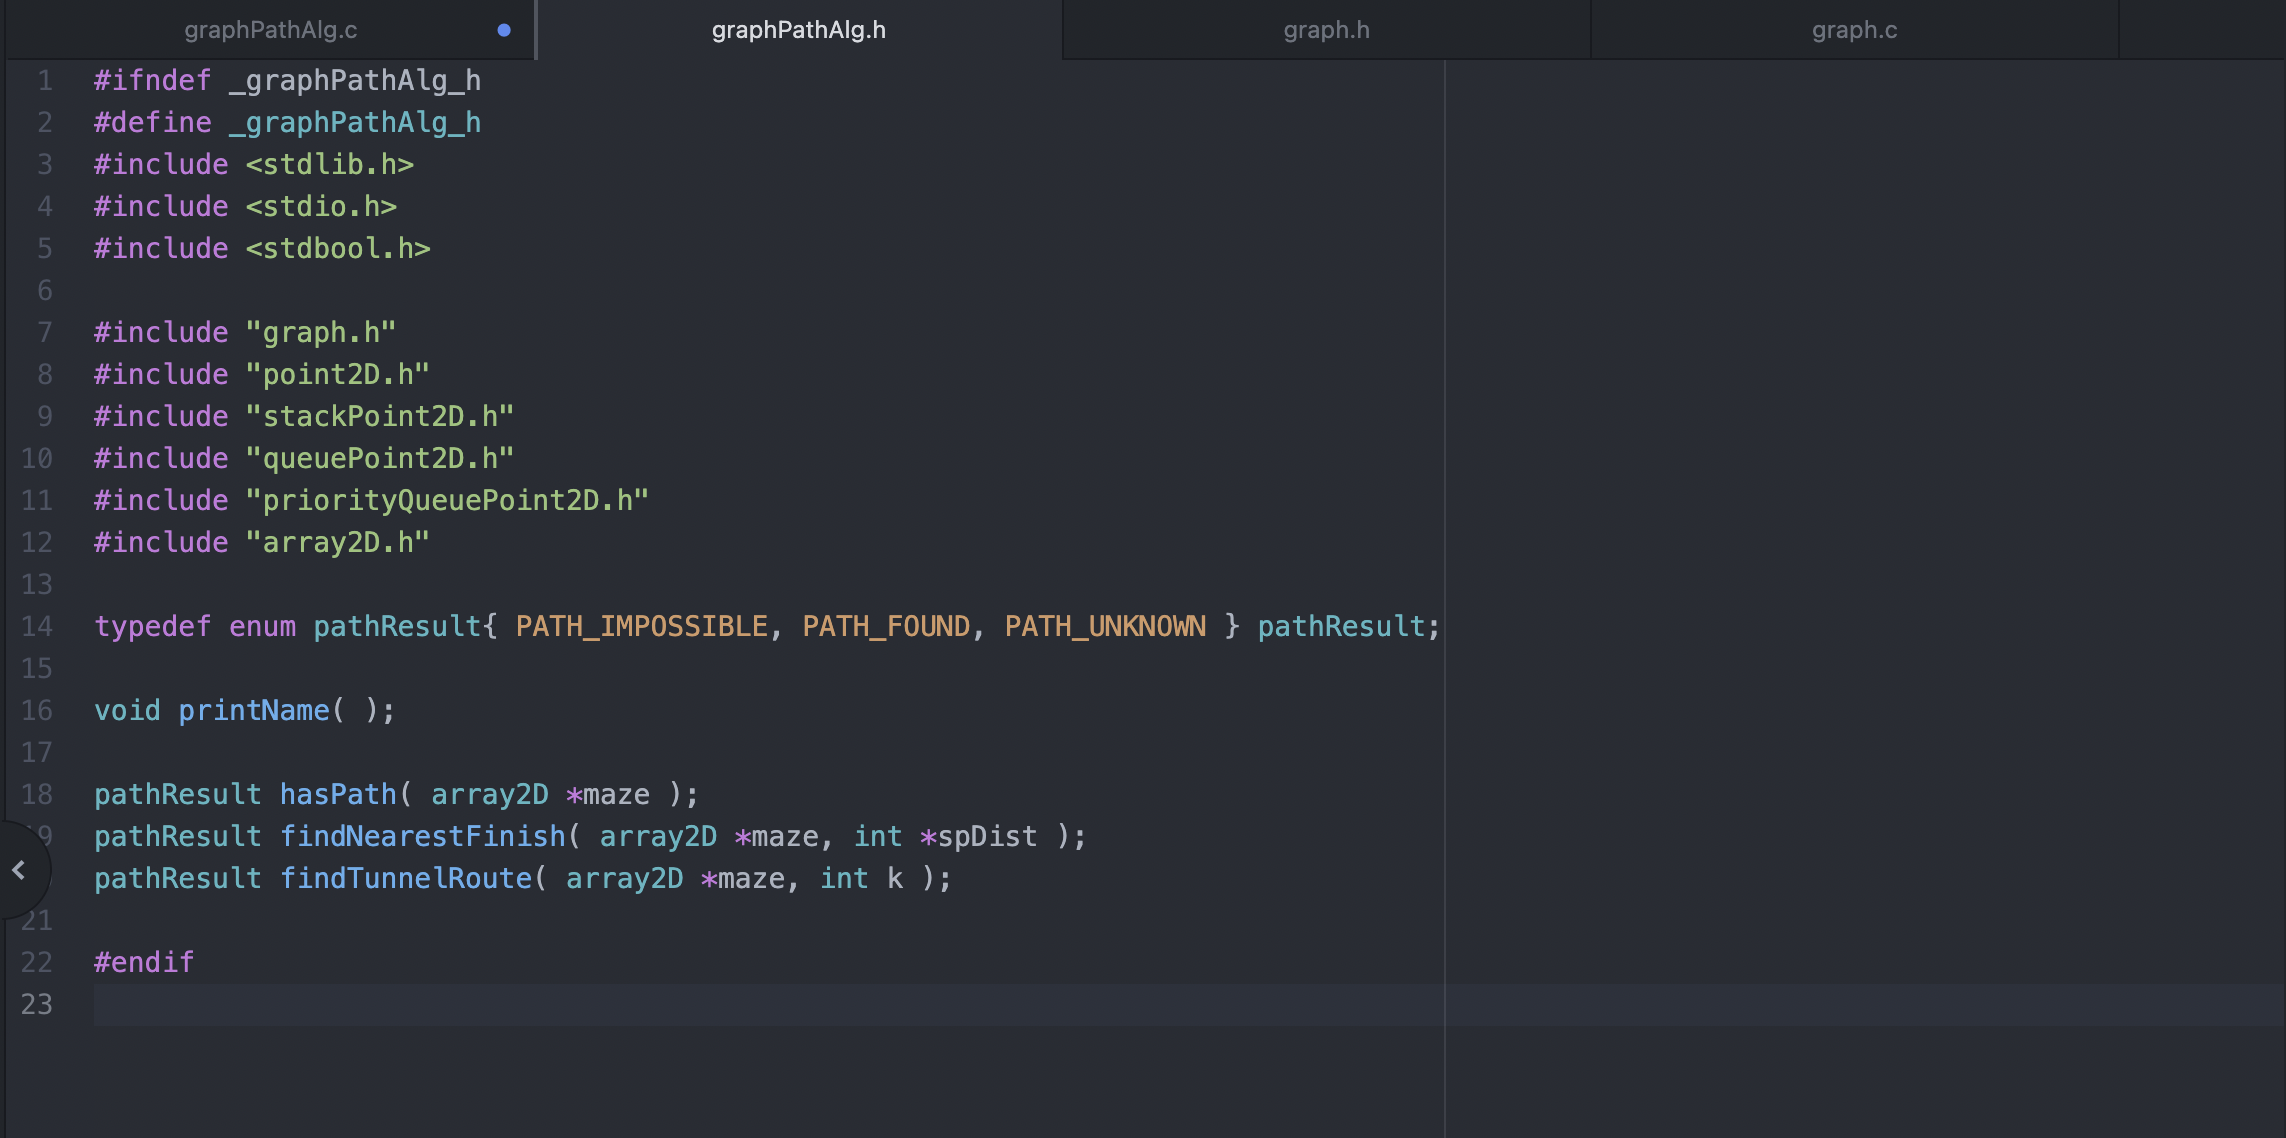Click the <stdbool.h> include text
The image size is (2286, 1138).
tap(338, 249)
